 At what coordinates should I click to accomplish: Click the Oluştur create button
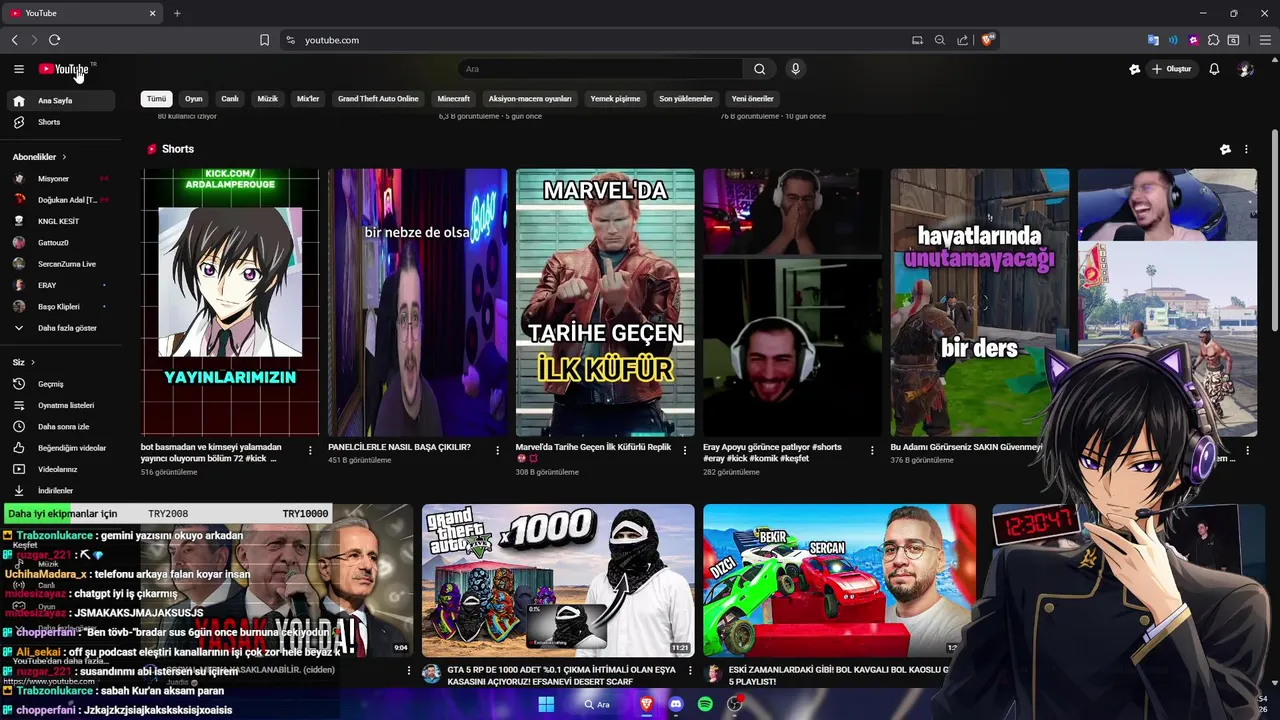(x=1172, y=69)
